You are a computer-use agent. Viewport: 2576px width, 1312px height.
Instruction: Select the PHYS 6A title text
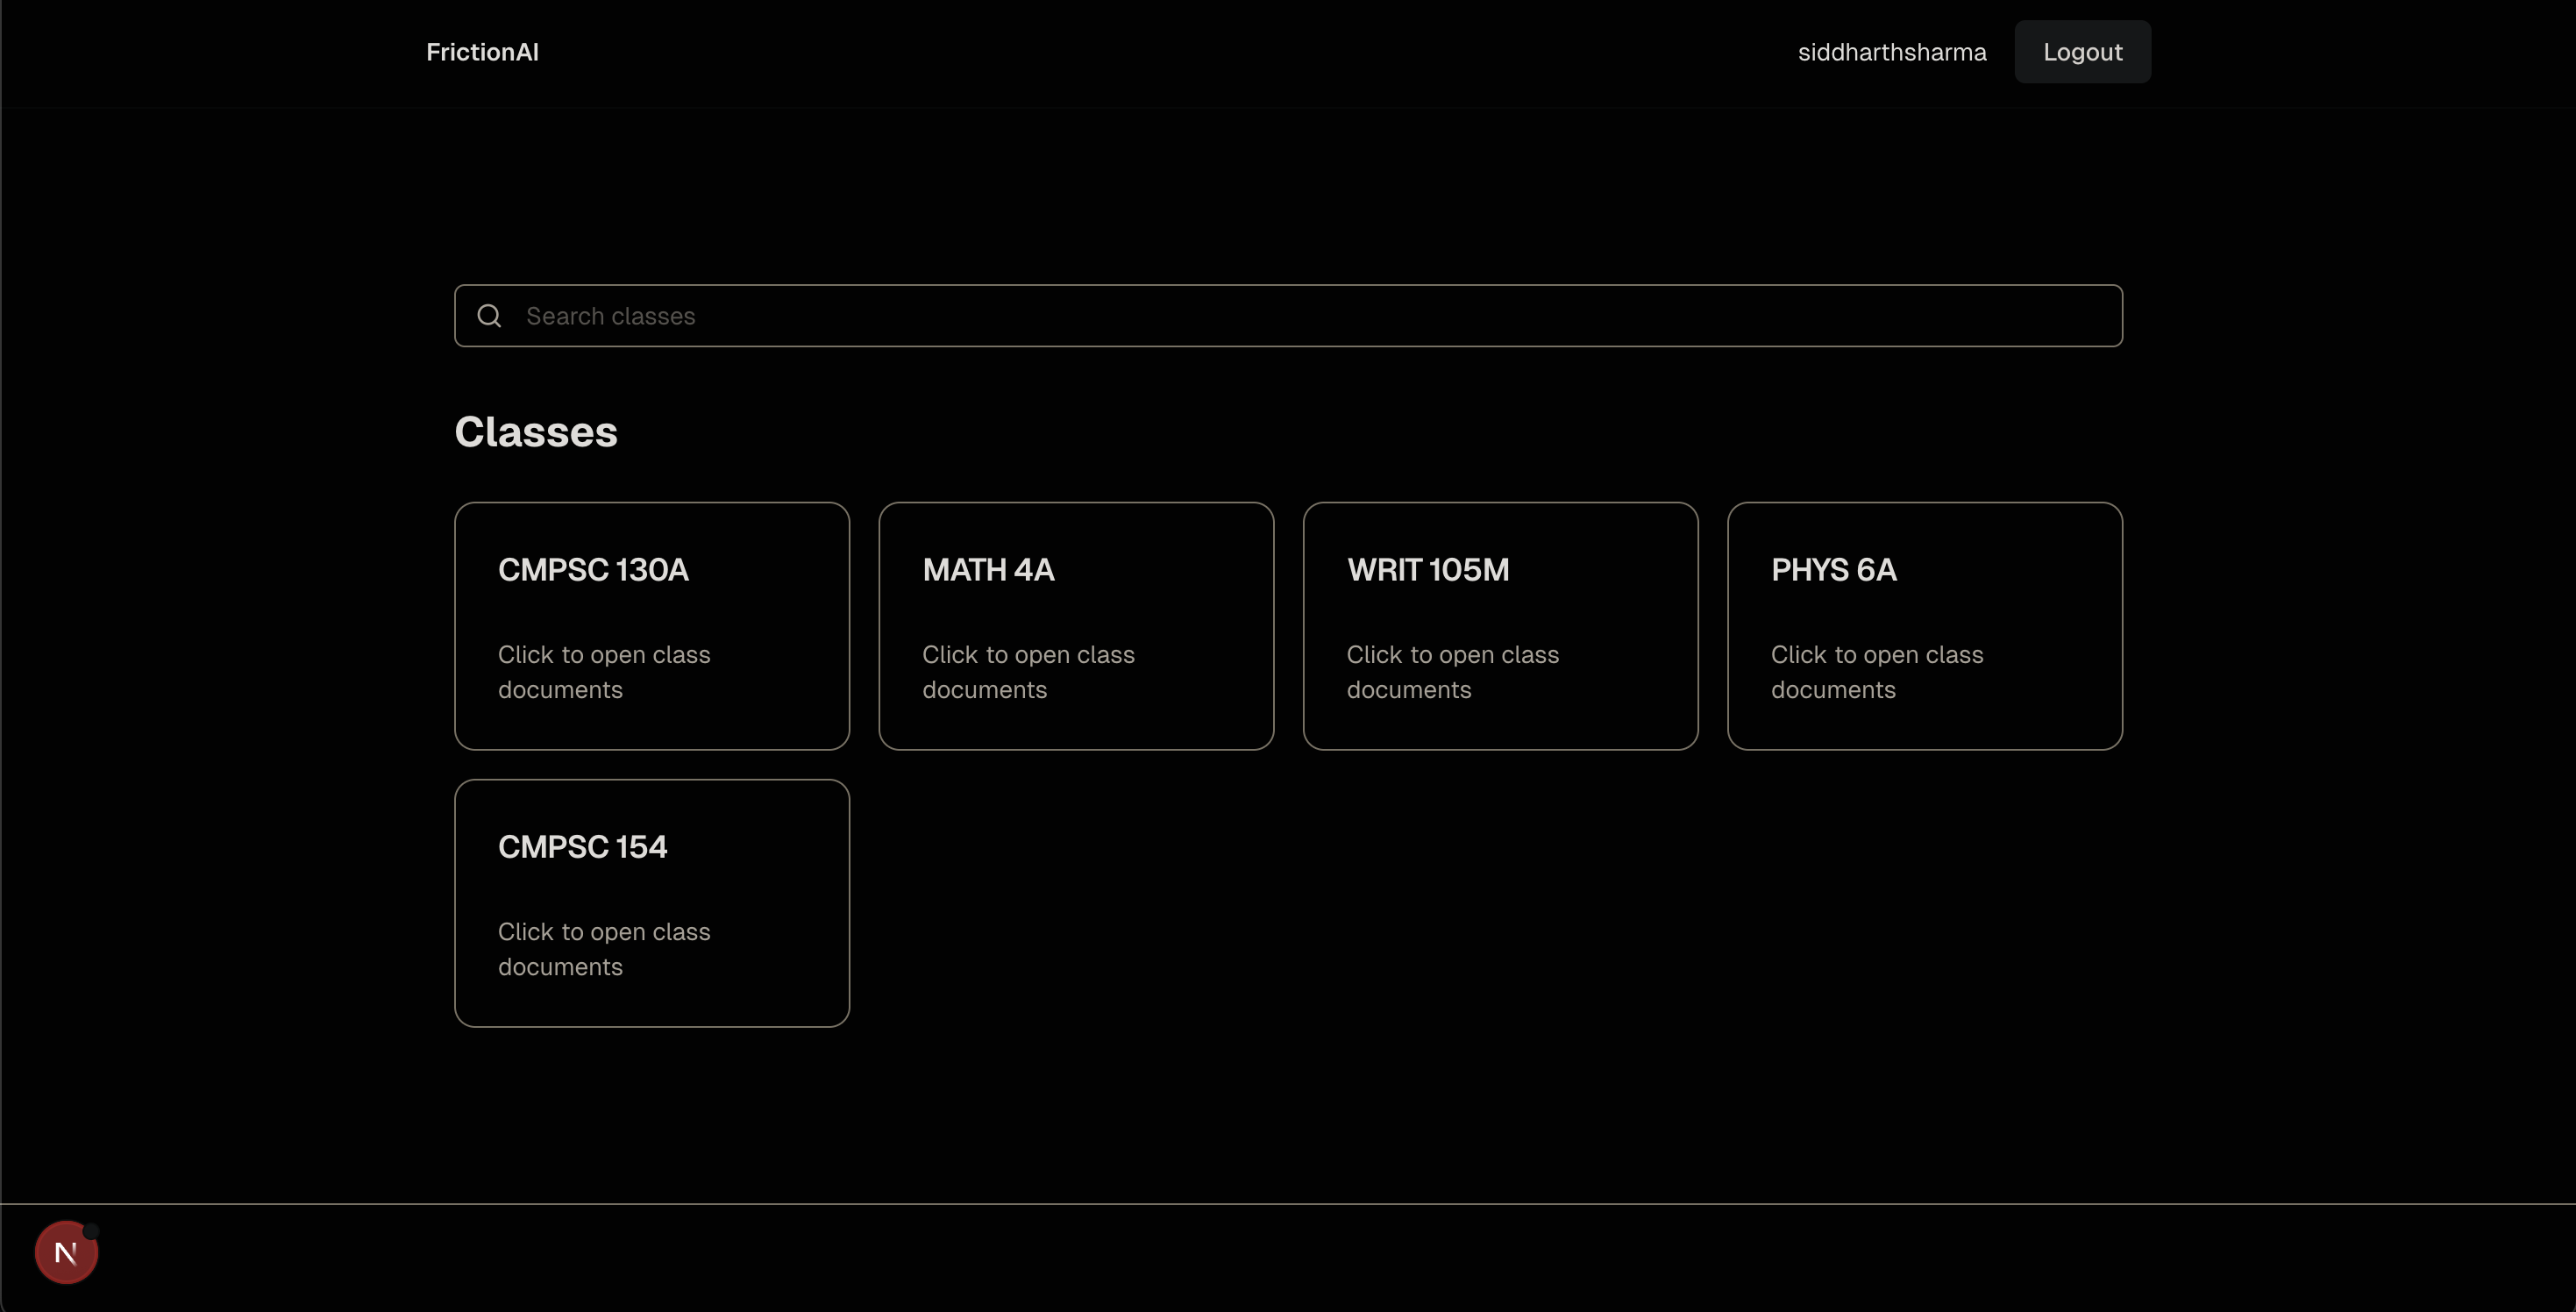coord(1833,570)
